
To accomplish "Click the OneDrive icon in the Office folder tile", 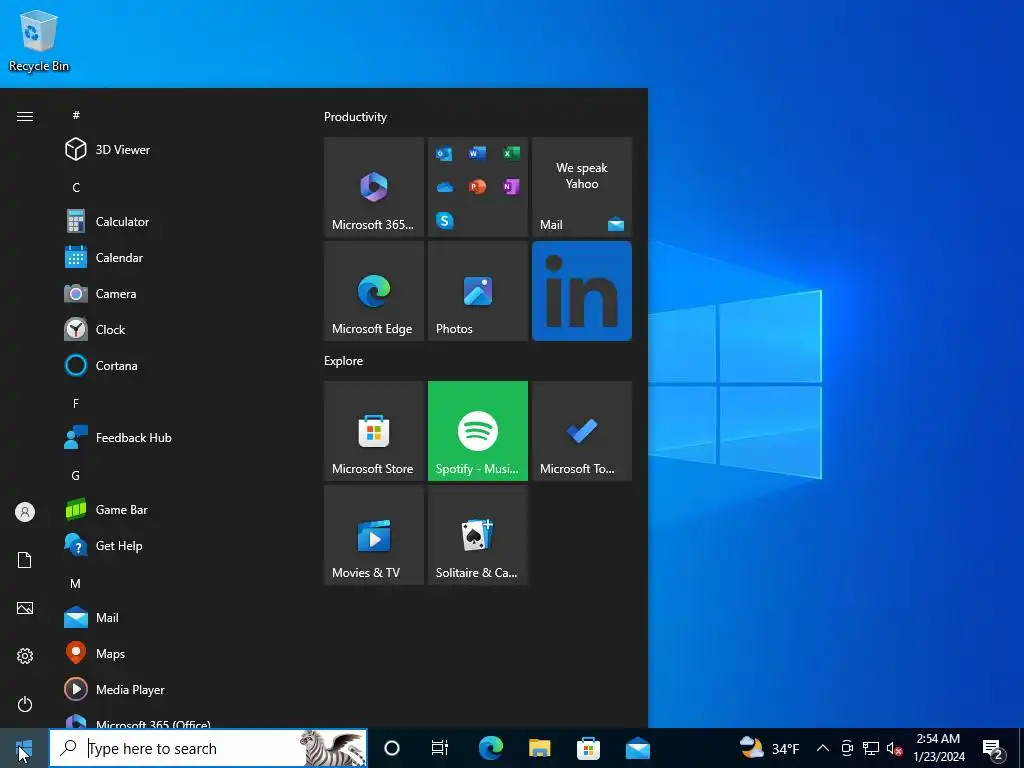I will pos(444,187).
